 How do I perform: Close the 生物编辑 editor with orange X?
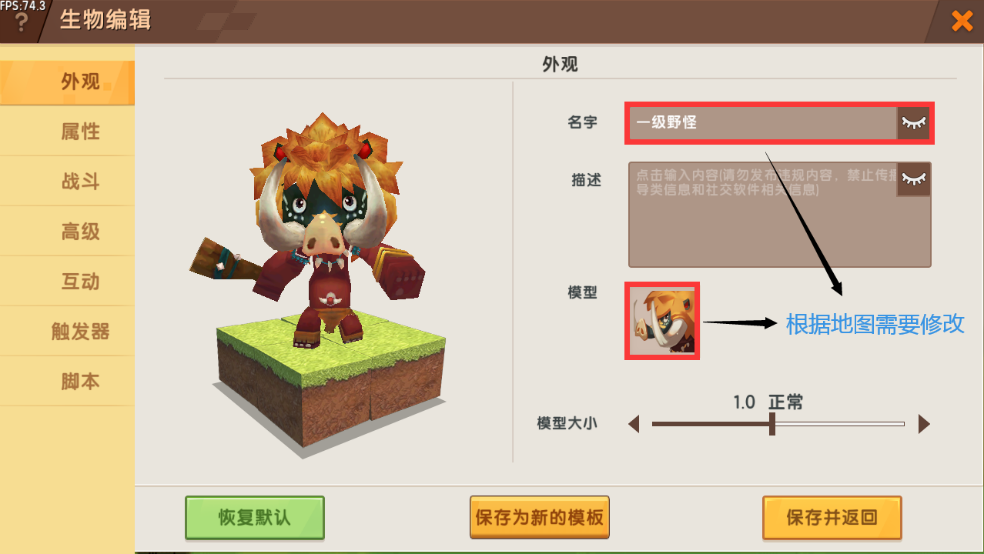pos(961,21)
